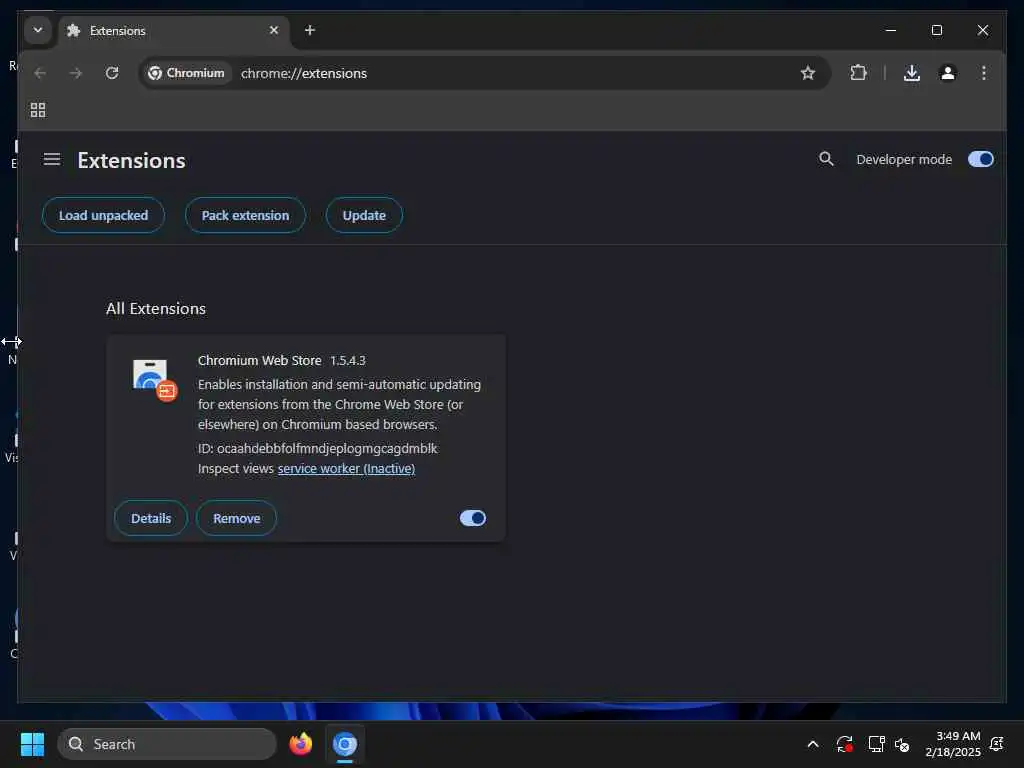Go back to previous page
This screenshot has width=1024, height=768.
[40, 72]
